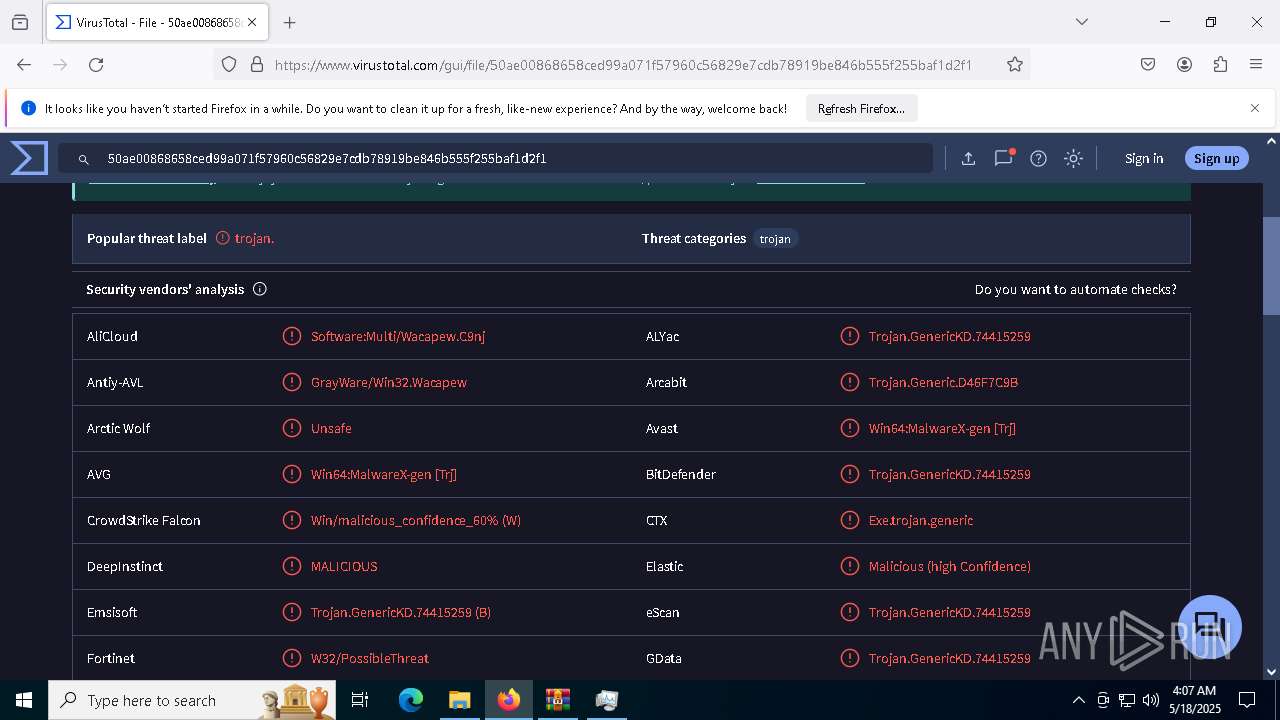Show hidden system tray icons chevron
The image size is (1280, 720).
1078,700
